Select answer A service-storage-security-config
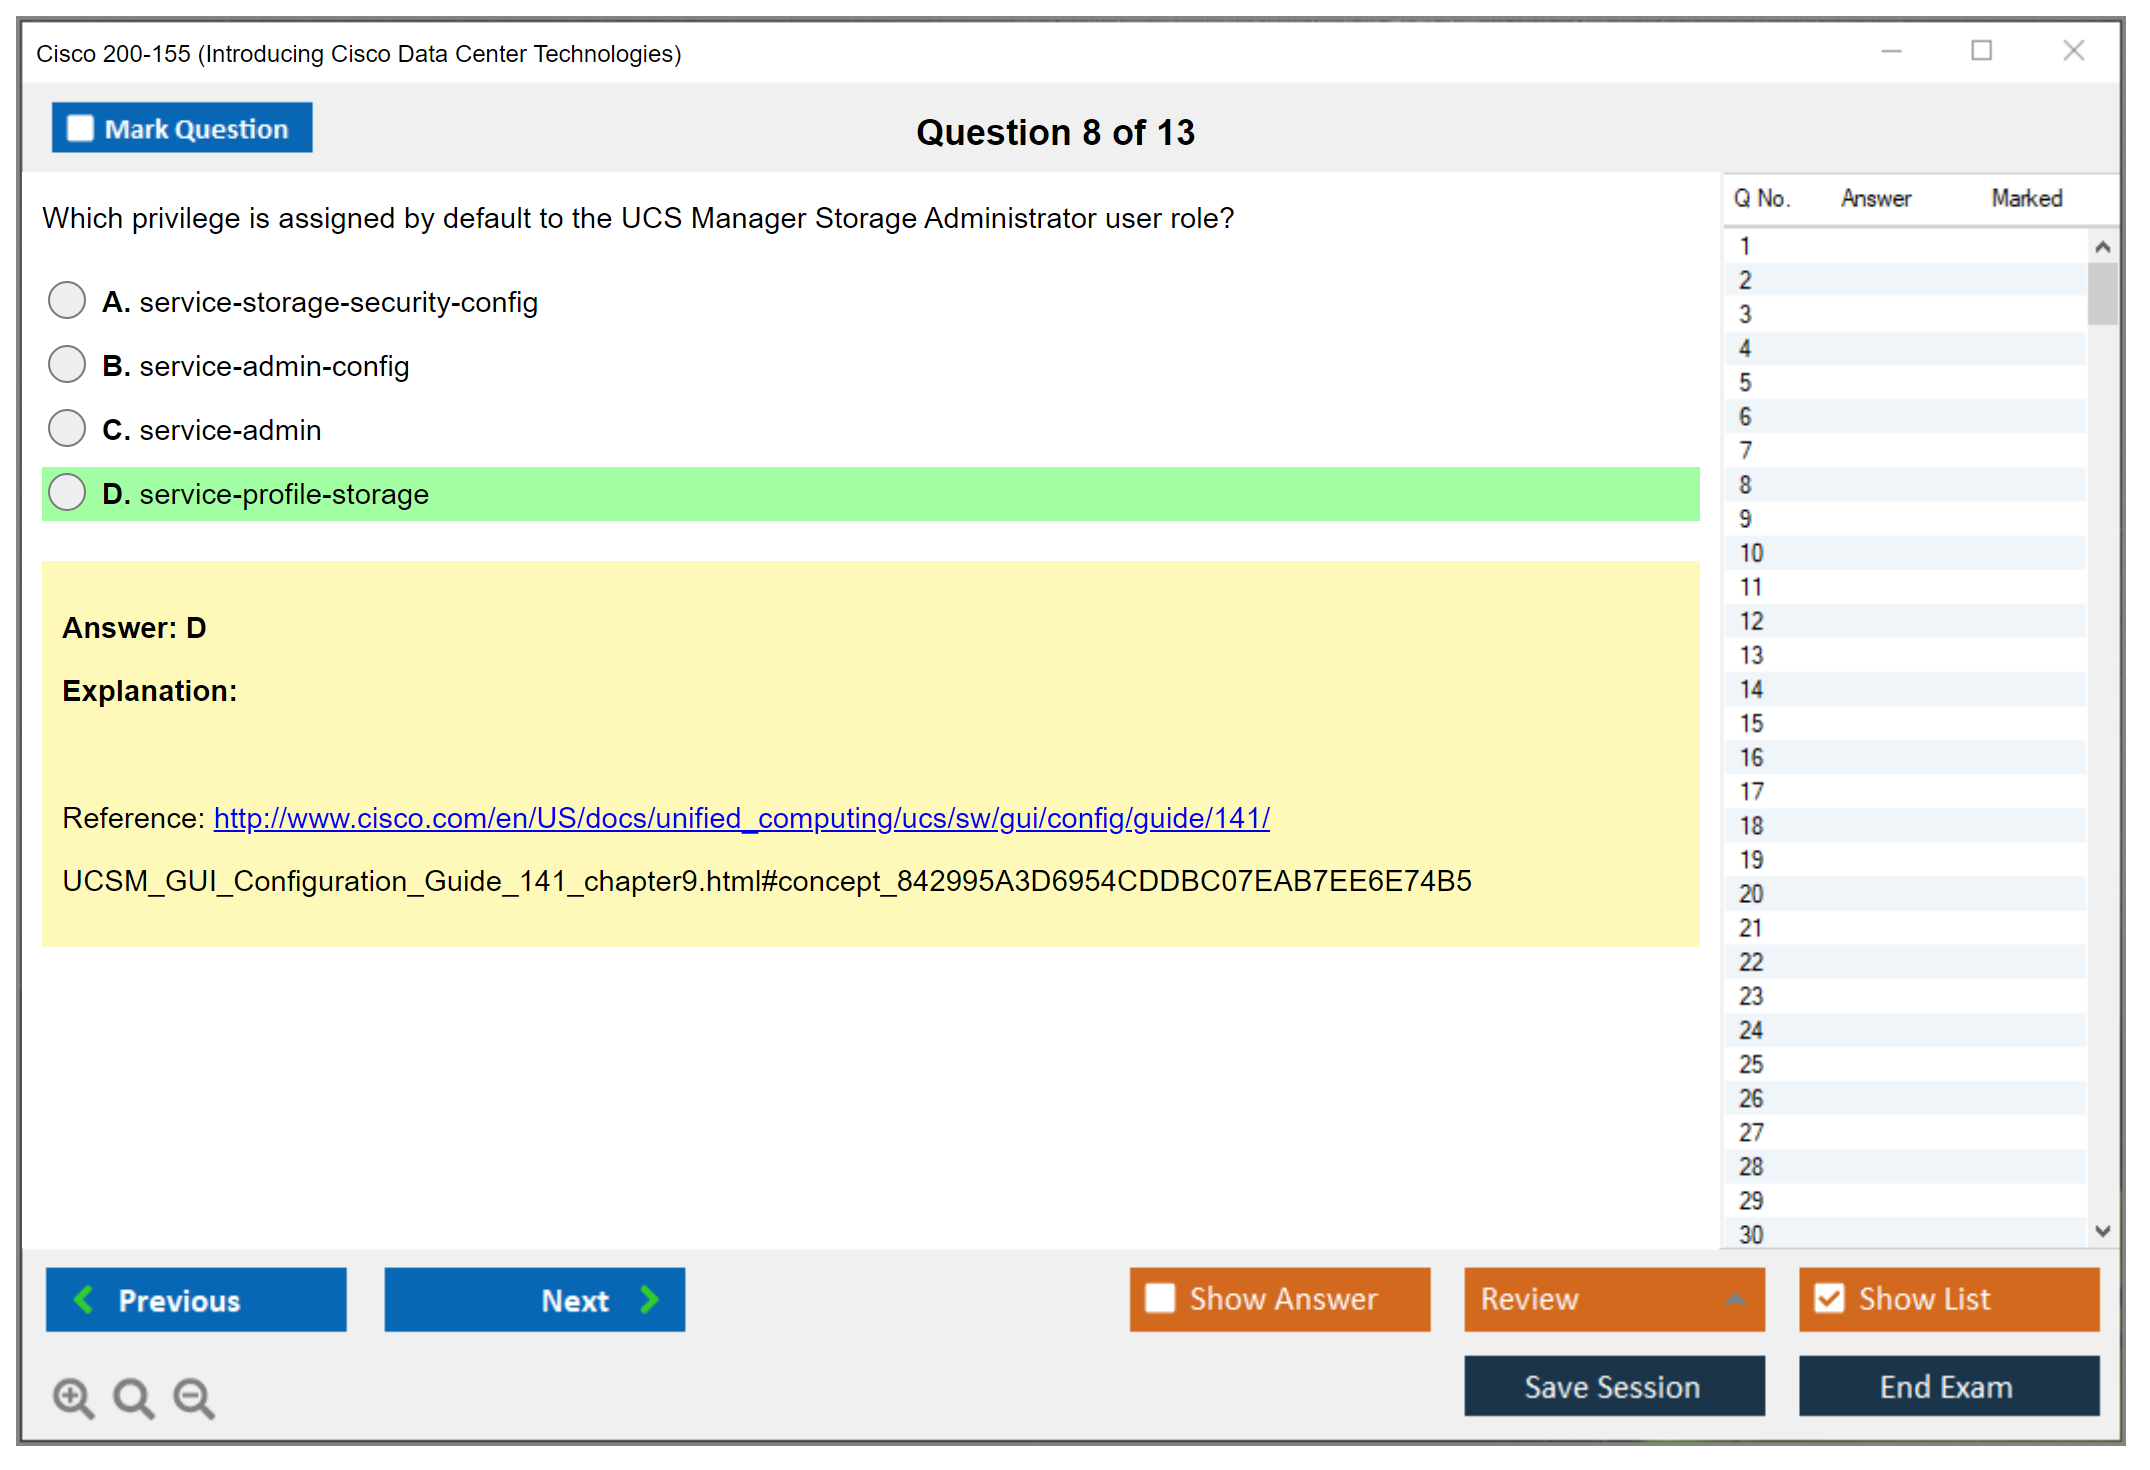2150x1470 pixels. (x=67, y=301)
